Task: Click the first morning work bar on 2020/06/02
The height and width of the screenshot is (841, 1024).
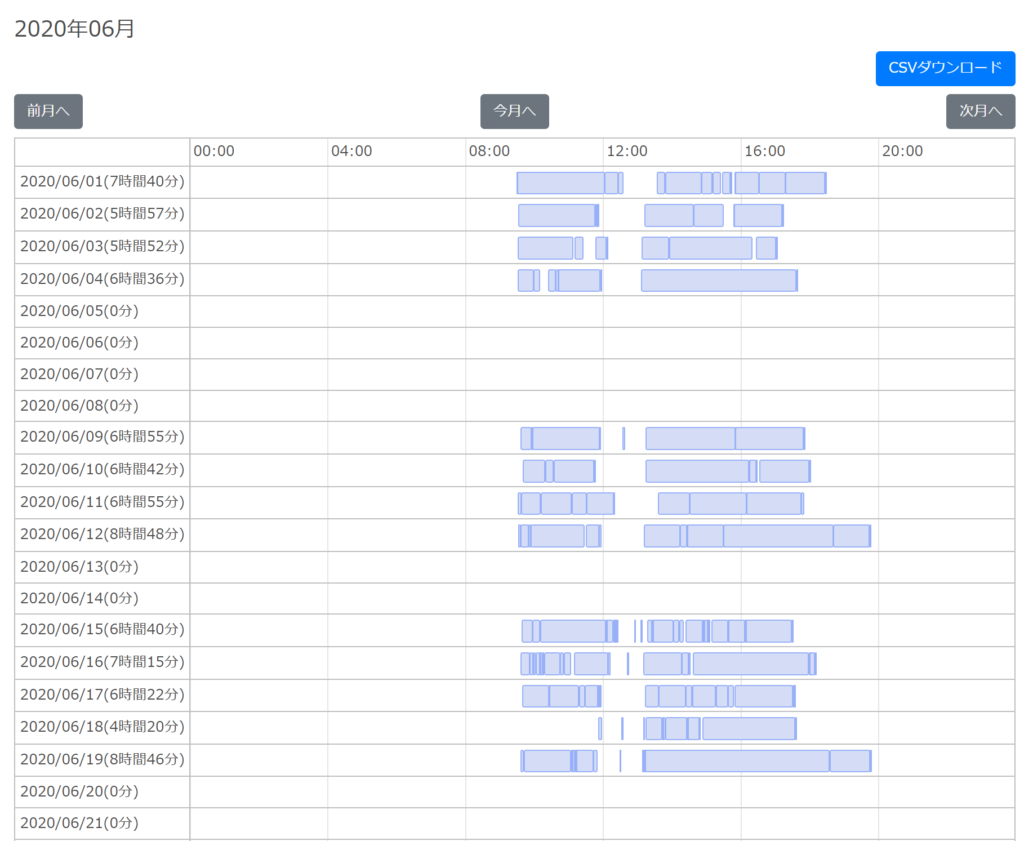Action: click(556, 215)
